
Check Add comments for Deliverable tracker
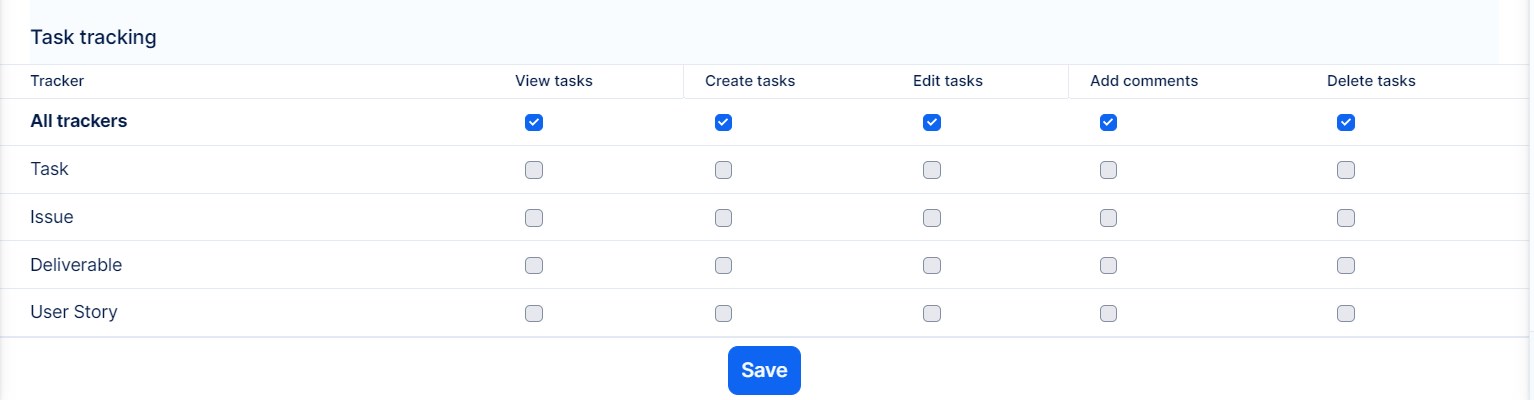tap(1108, 265)
